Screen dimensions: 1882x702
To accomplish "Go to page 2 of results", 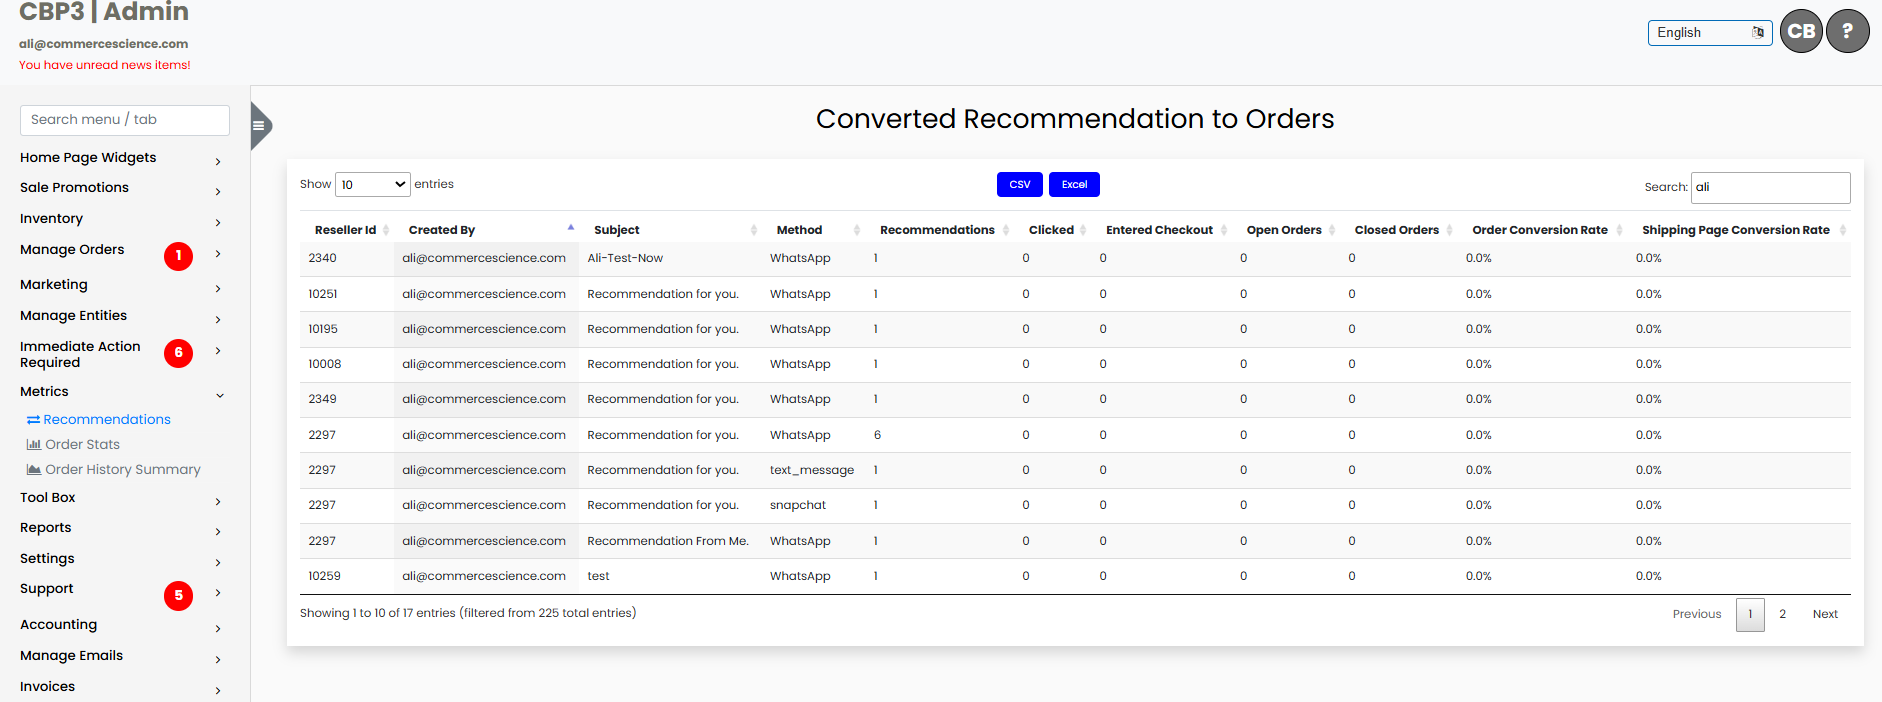I will [x=1782, y=615].
